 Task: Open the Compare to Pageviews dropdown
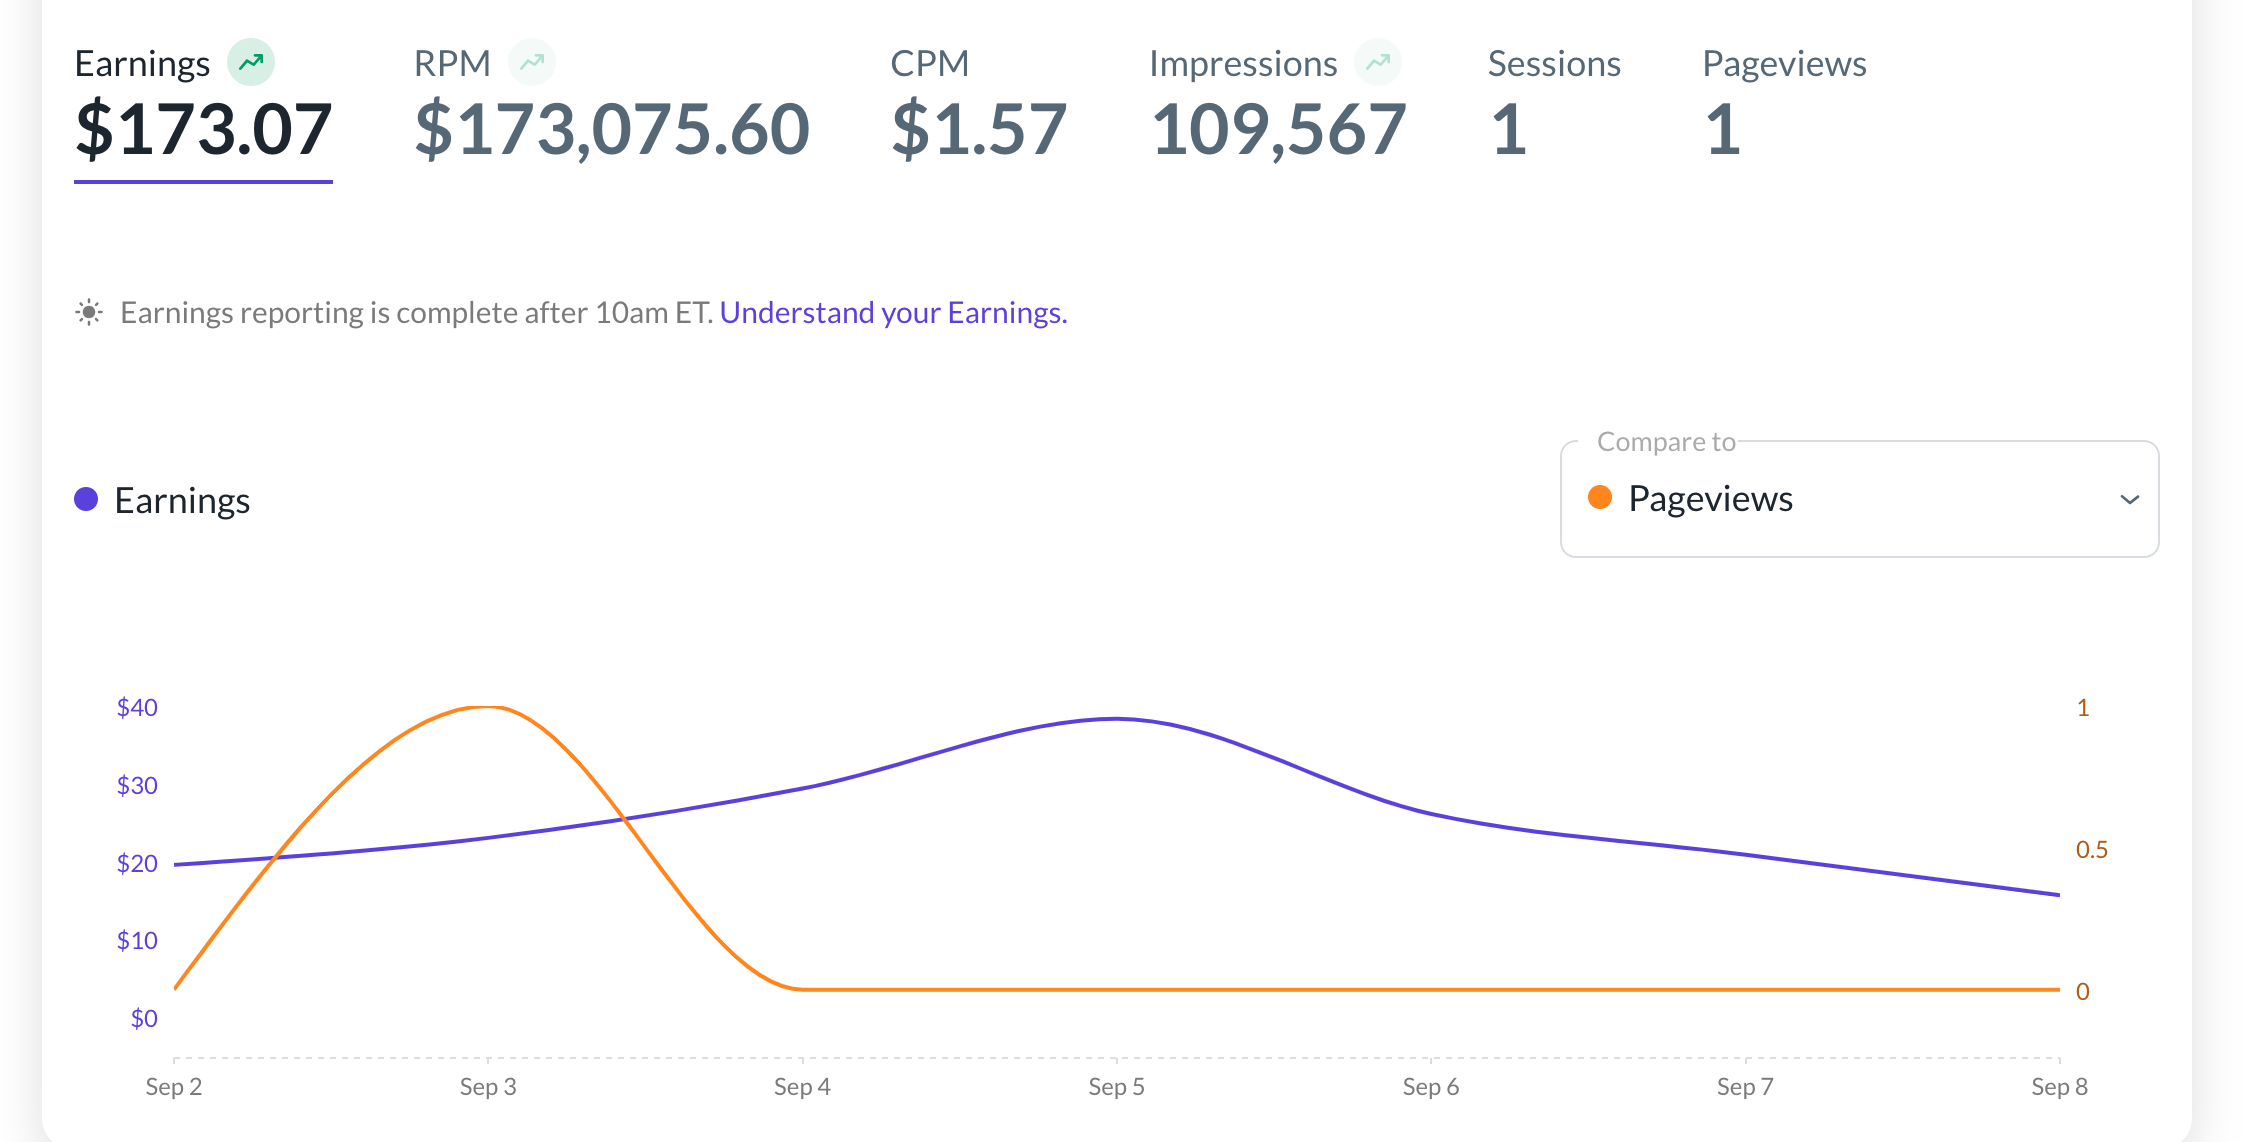pyautogui.click(x=1858, y=499)
